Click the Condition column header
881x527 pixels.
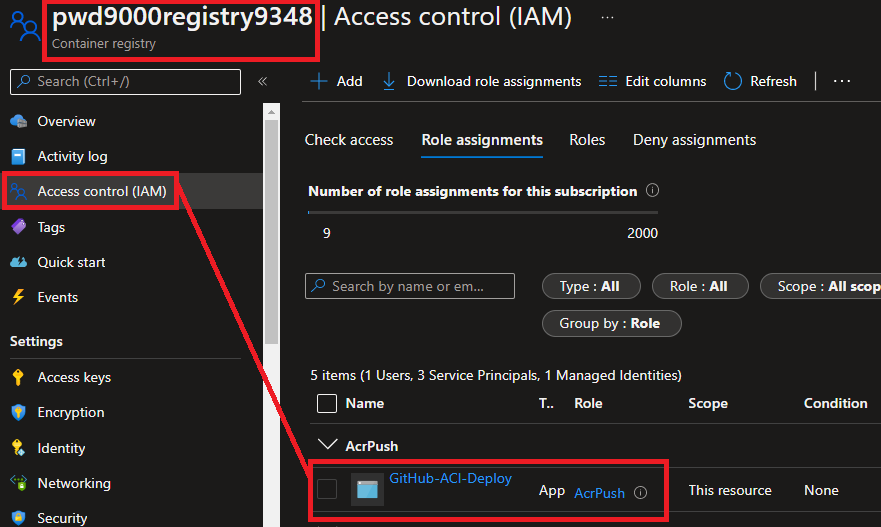coord(835,403)
